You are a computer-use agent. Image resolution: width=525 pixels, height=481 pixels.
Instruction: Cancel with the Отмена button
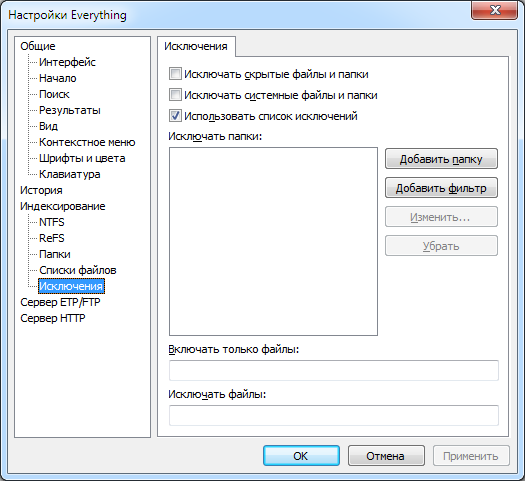(386, 456)
